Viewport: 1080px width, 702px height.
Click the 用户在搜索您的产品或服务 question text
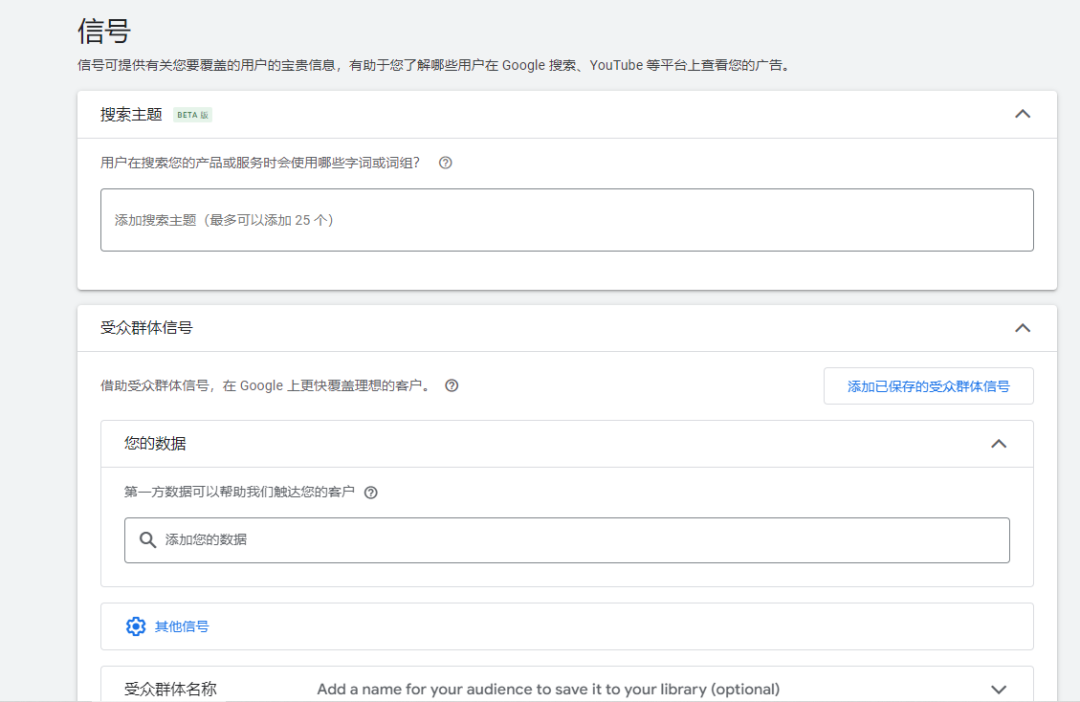[260, 163]
